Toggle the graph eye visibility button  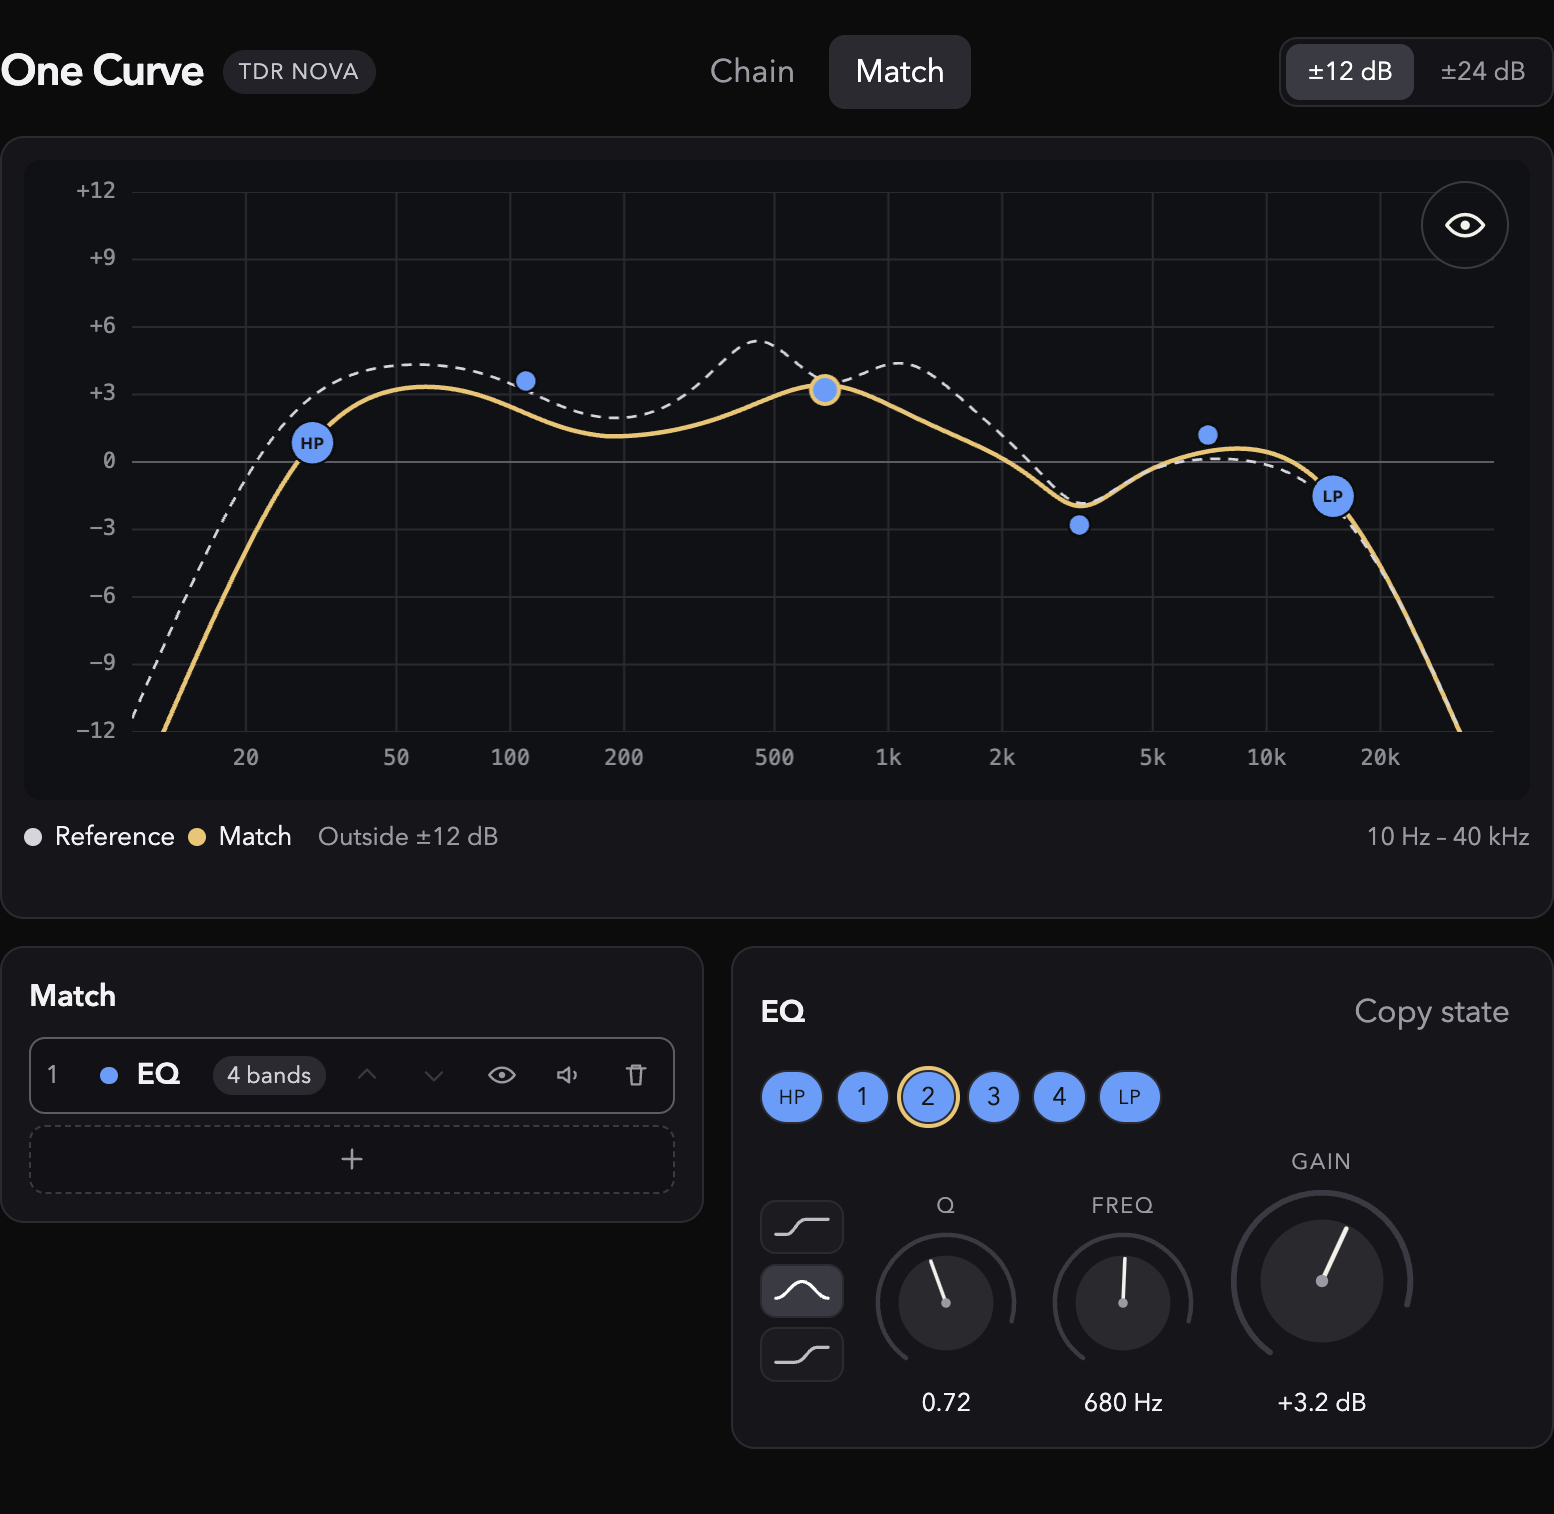[x=1464, y=225]
